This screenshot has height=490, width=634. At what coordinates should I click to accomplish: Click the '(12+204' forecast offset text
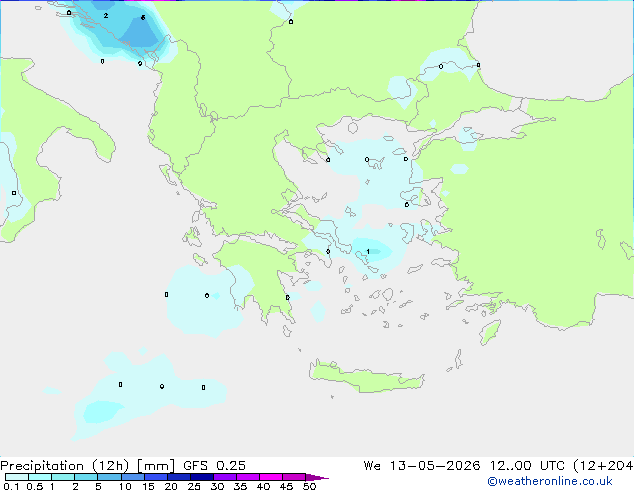click(603, 466)
